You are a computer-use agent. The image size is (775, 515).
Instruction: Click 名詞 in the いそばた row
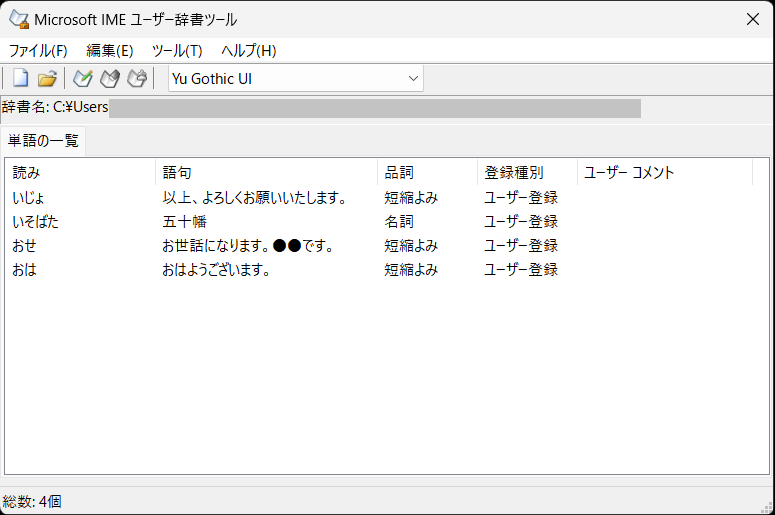click(x=399, y=221)
